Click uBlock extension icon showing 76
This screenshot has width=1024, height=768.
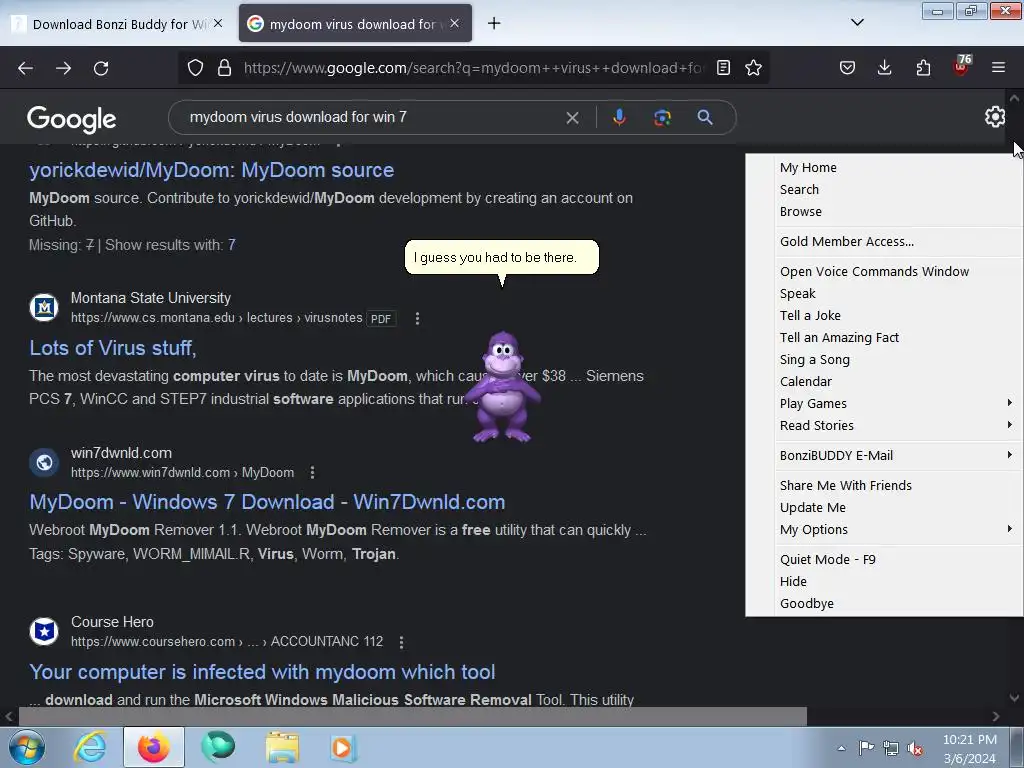[x=961, y=65]
